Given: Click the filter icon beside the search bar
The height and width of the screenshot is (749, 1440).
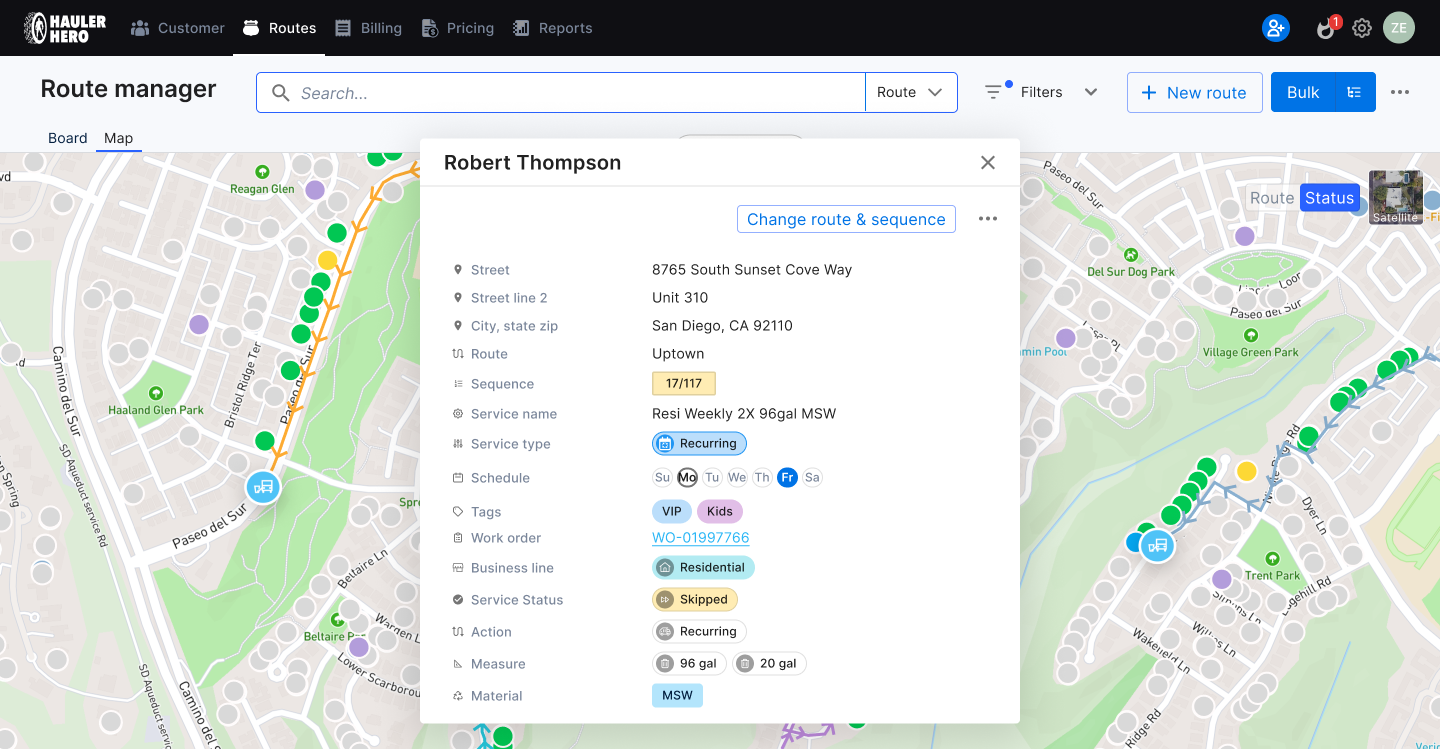Looking at the screenshot, I should click(994, 91).
